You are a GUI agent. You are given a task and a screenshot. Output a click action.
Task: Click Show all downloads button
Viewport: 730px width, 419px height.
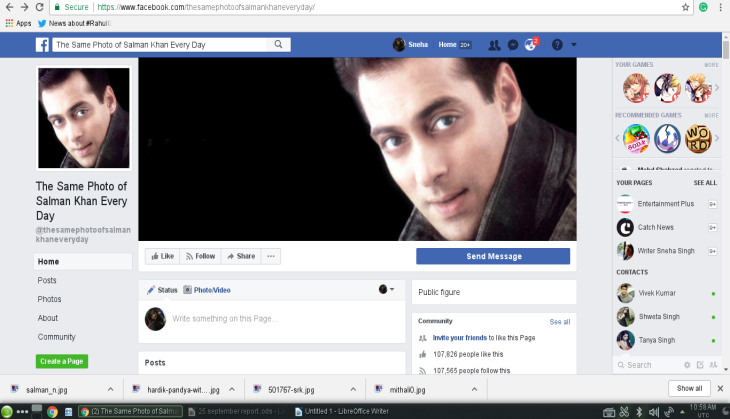tap(689, 388)
